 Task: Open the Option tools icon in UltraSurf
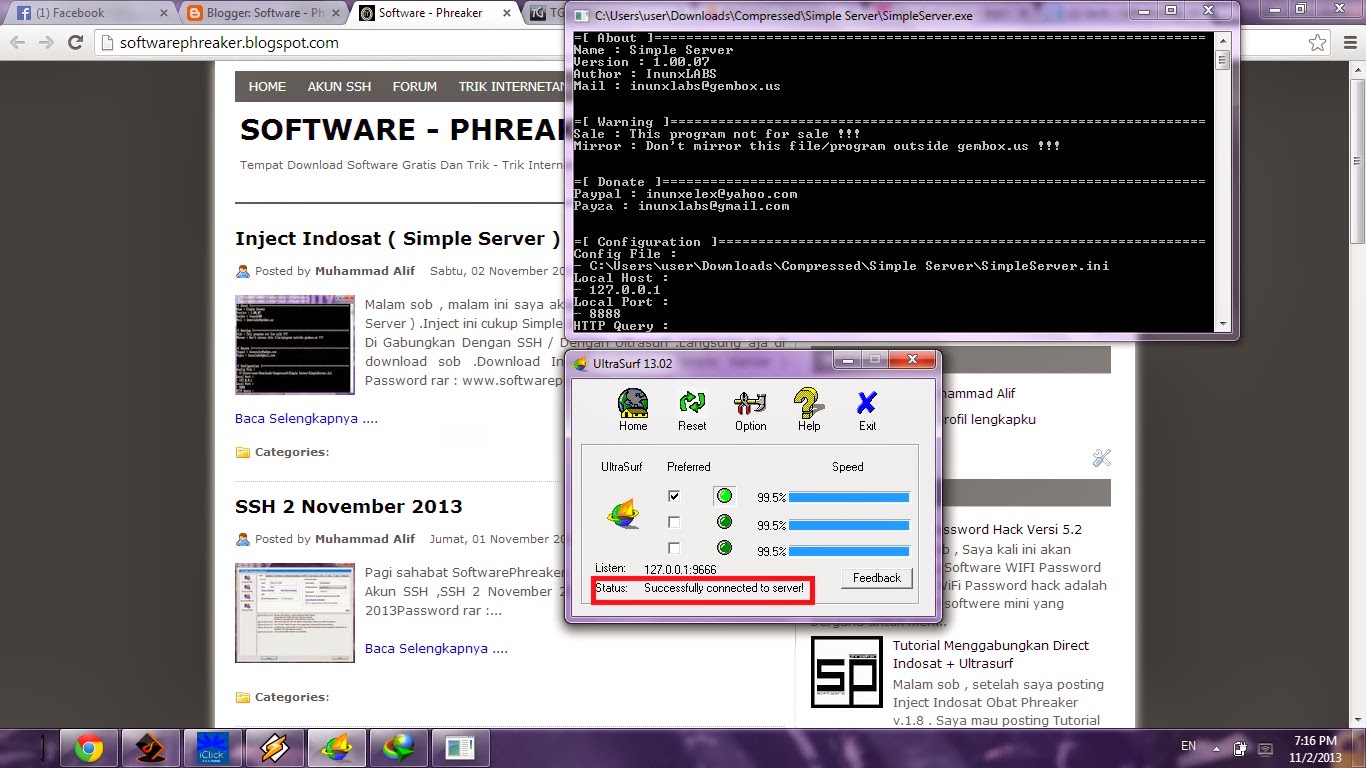(750, 403)
